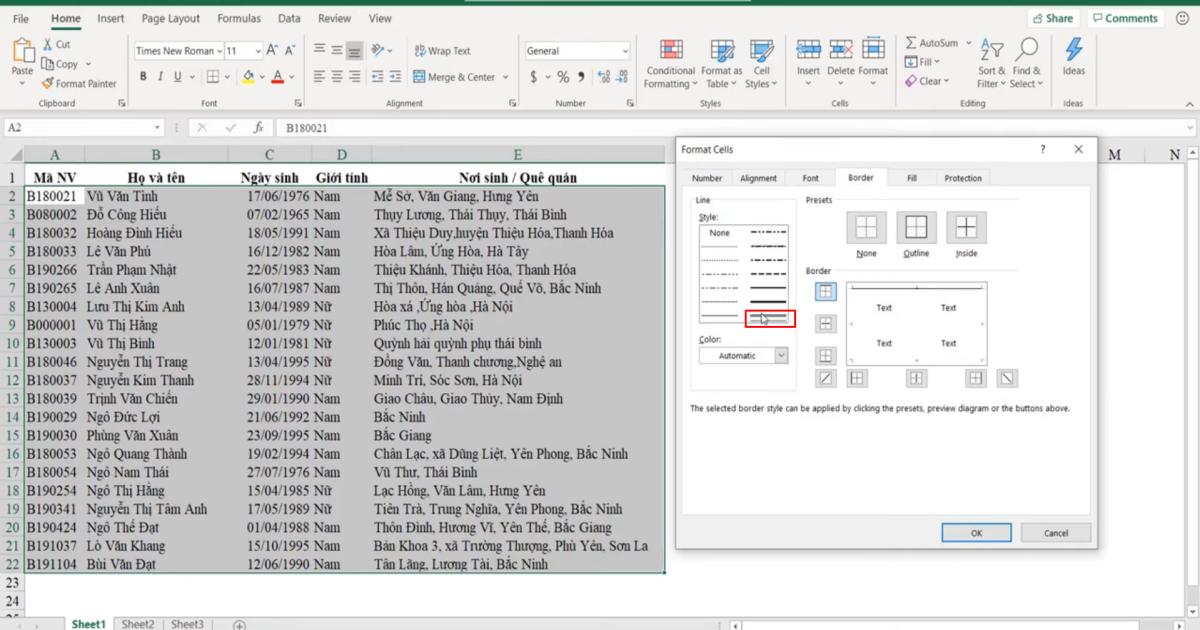
Task: Click the diagonal down border icon
Action: click(1007, 378)
